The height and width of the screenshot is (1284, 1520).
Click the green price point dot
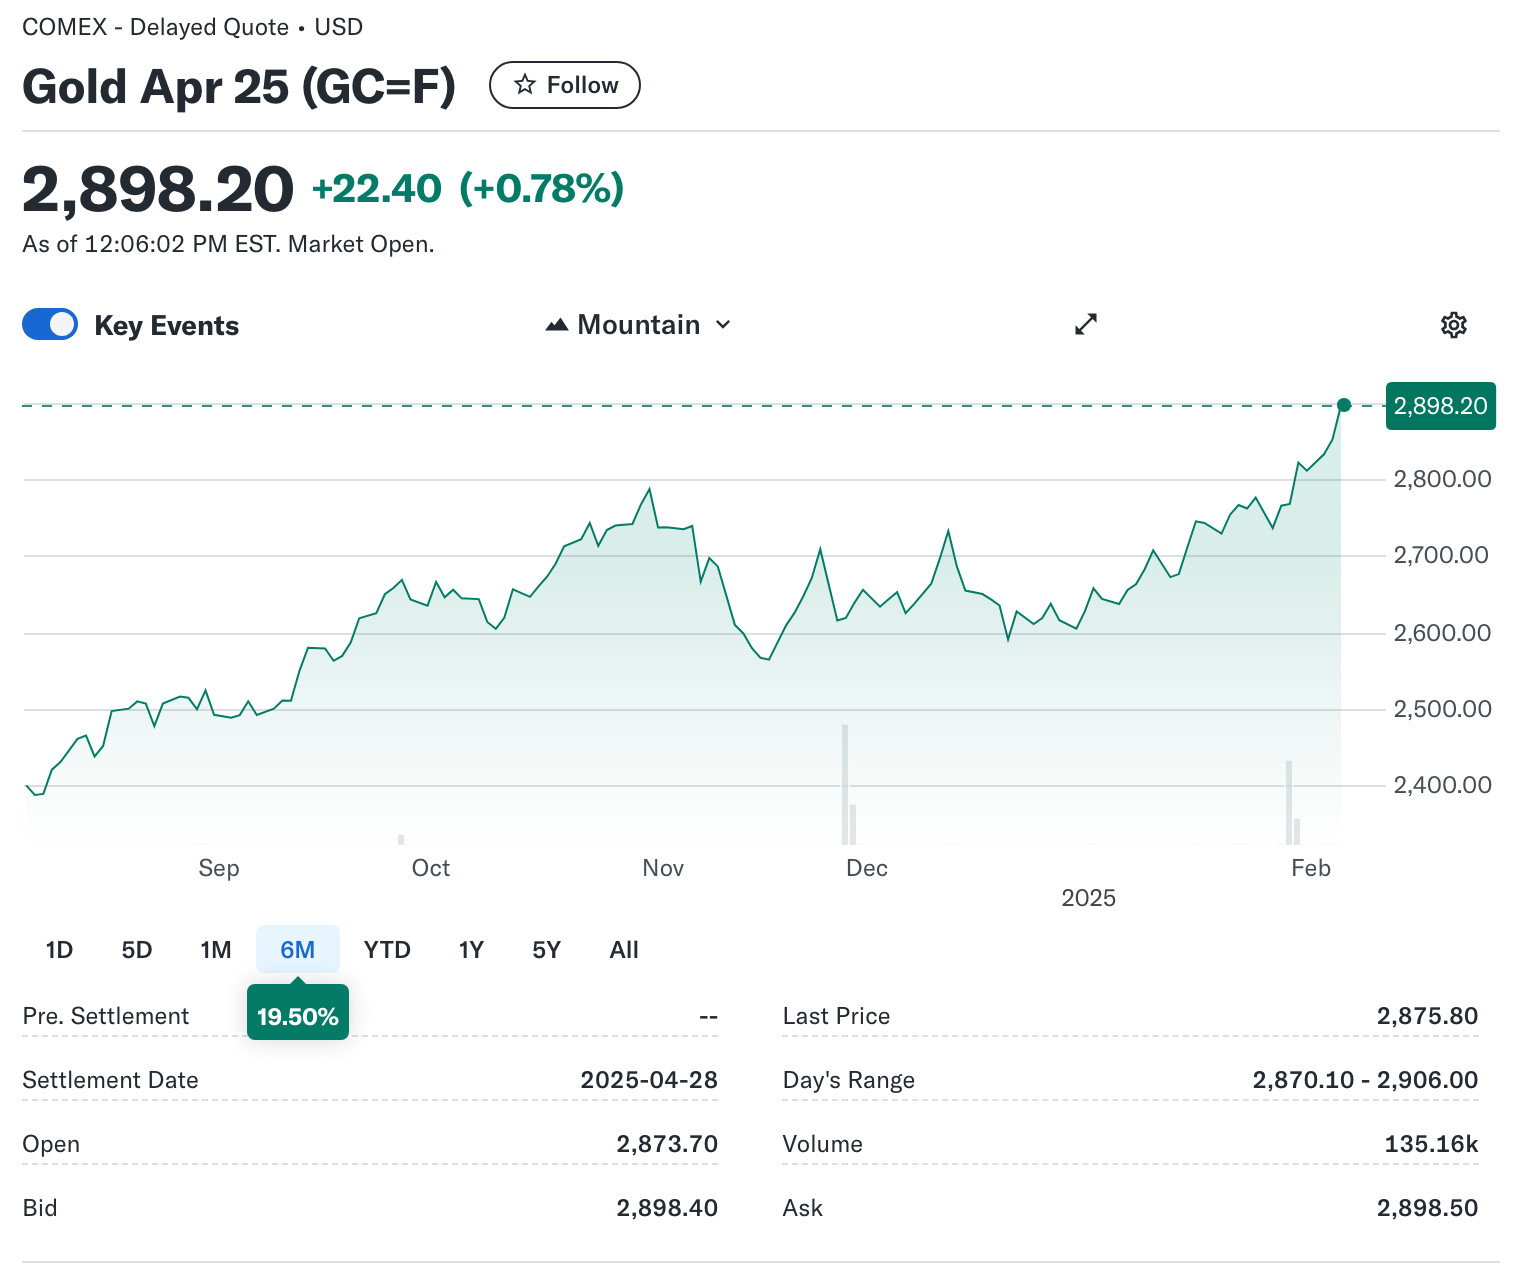(1344, 405)
